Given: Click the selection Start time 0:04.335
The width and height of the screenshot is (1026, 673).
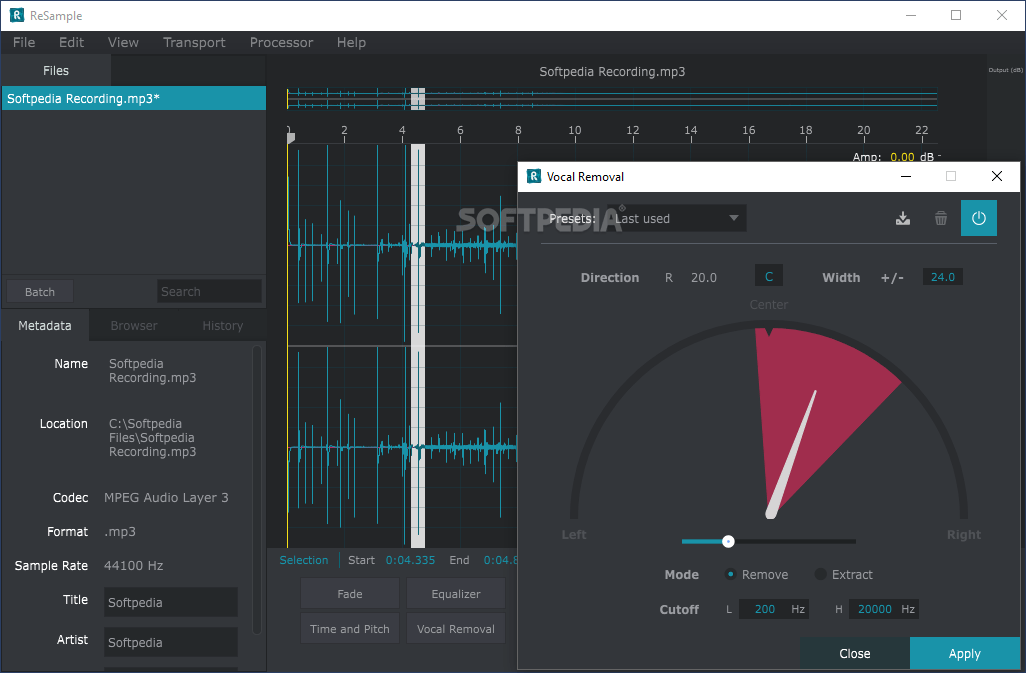Looking at the screenshot, I should tap(410, 560).
